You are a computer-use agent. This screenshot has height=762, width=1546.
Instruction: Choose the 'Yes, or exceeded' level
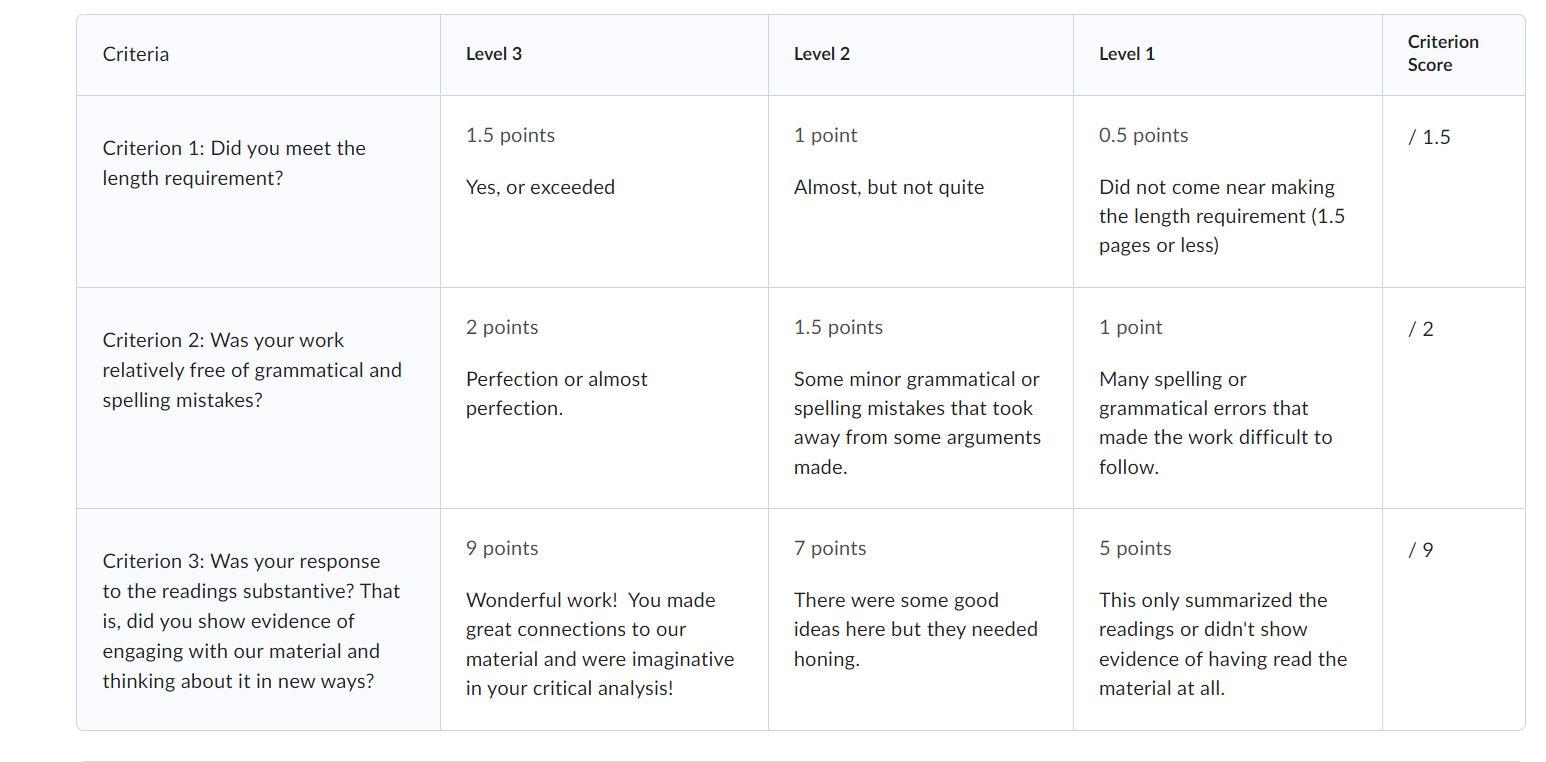[540, 187]
